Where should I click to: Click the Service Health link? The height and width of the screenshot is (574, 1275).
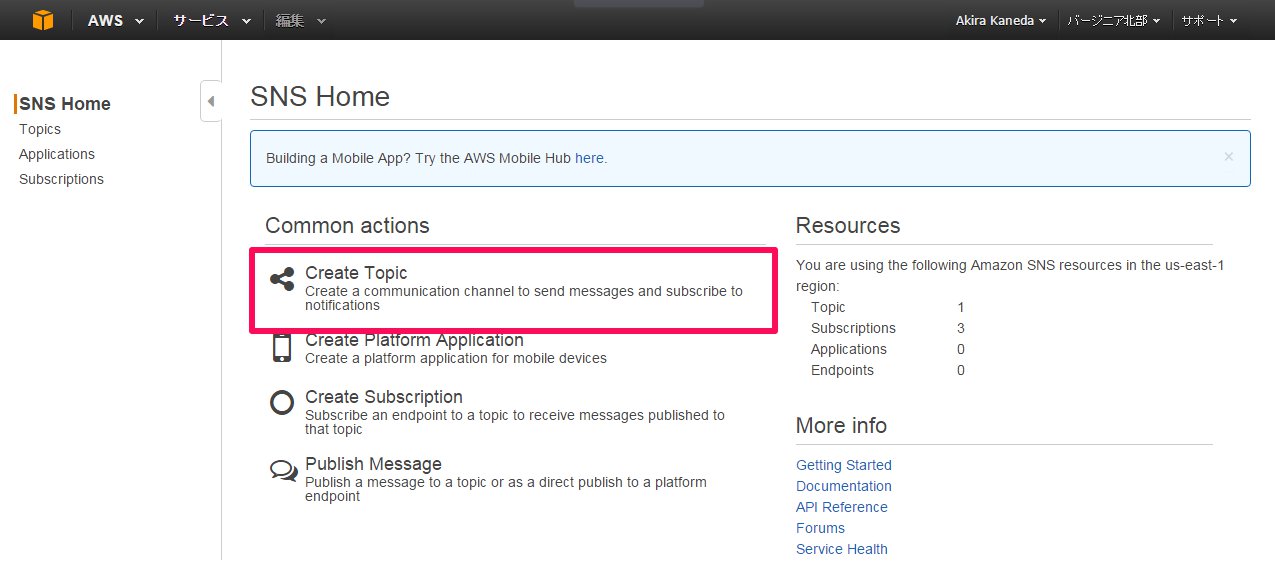pyautogui.click(x=842, y=549)
